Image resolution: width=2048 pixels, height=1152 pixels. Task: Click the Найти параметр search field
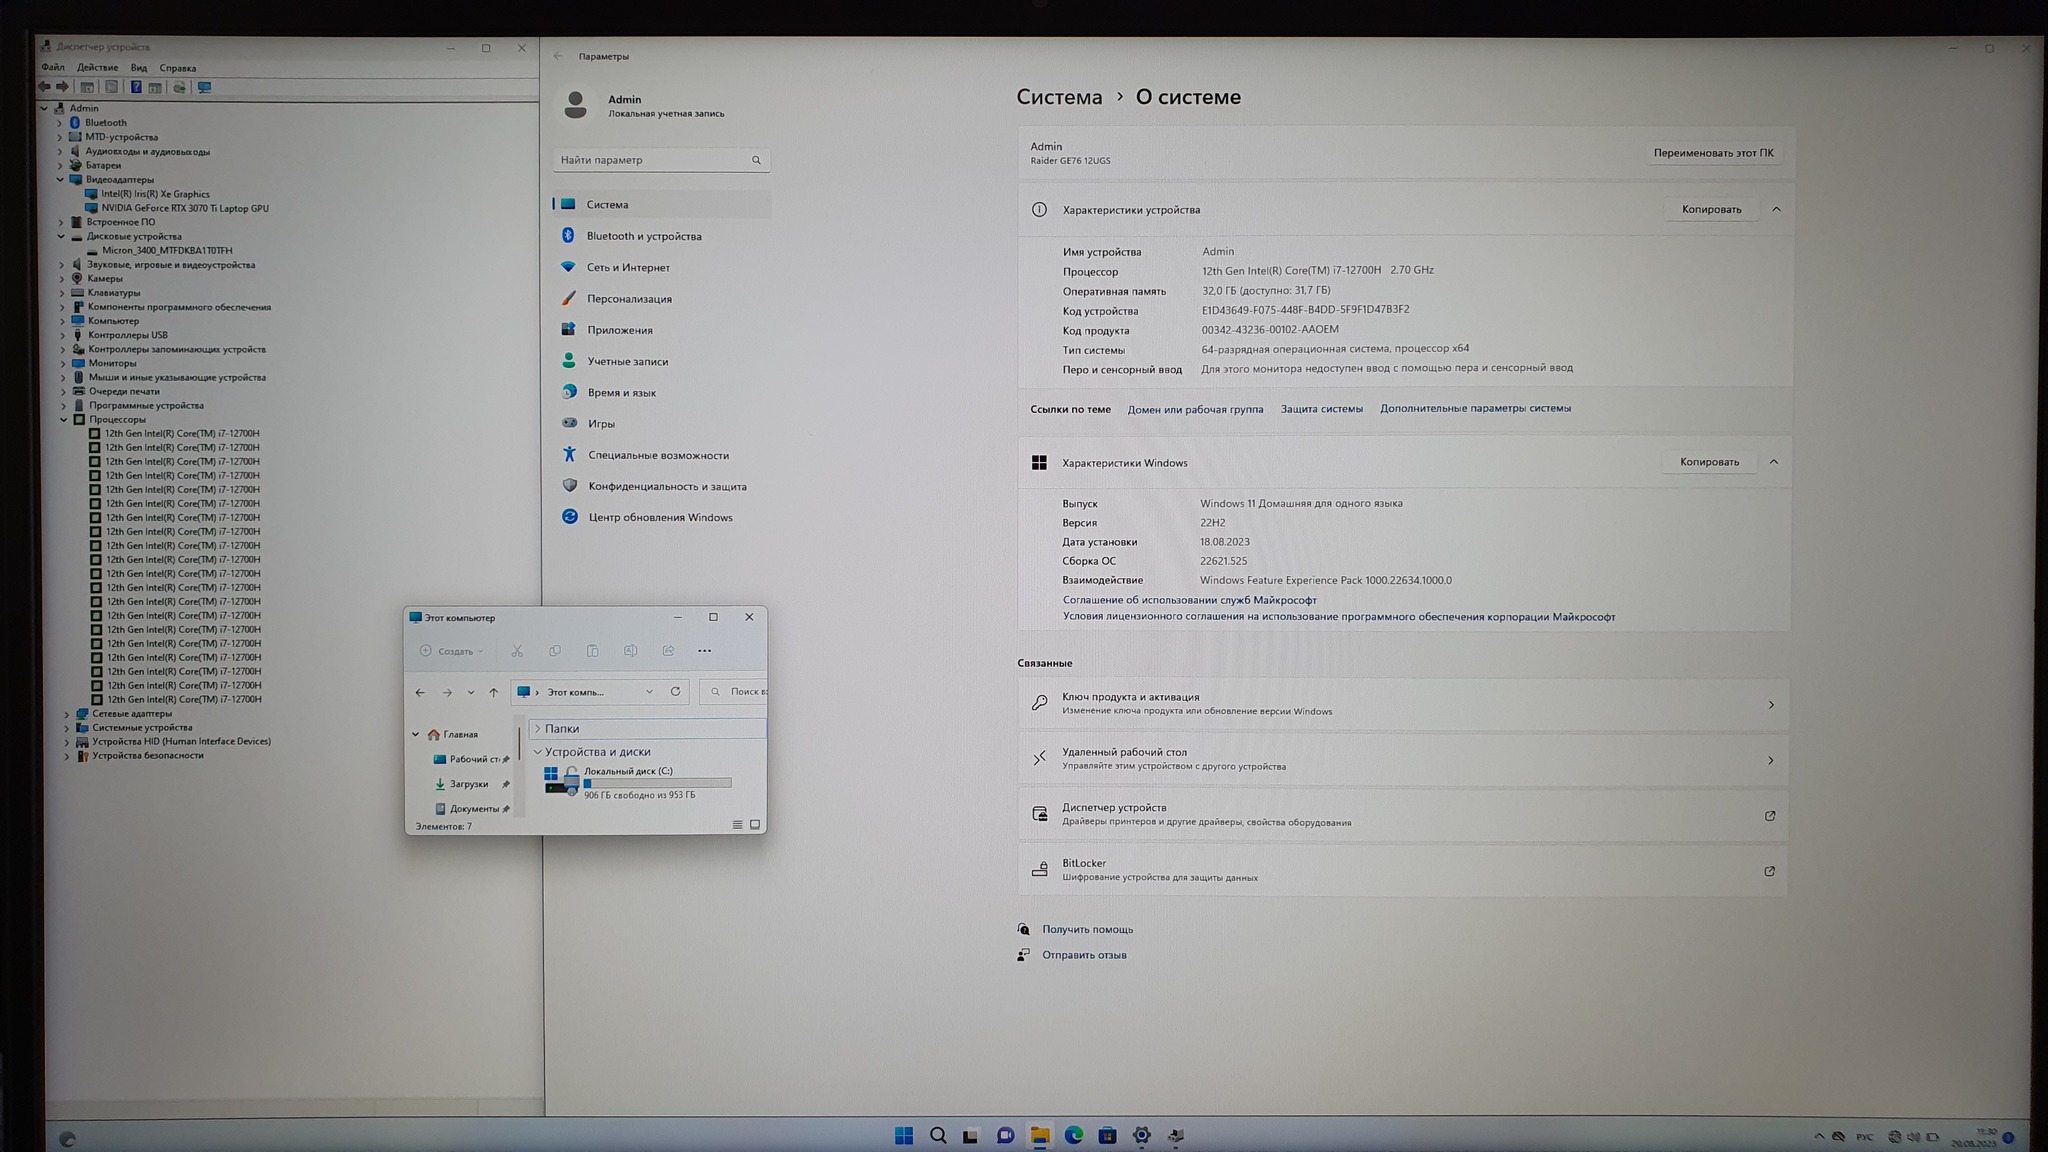(x=652, y=160)
